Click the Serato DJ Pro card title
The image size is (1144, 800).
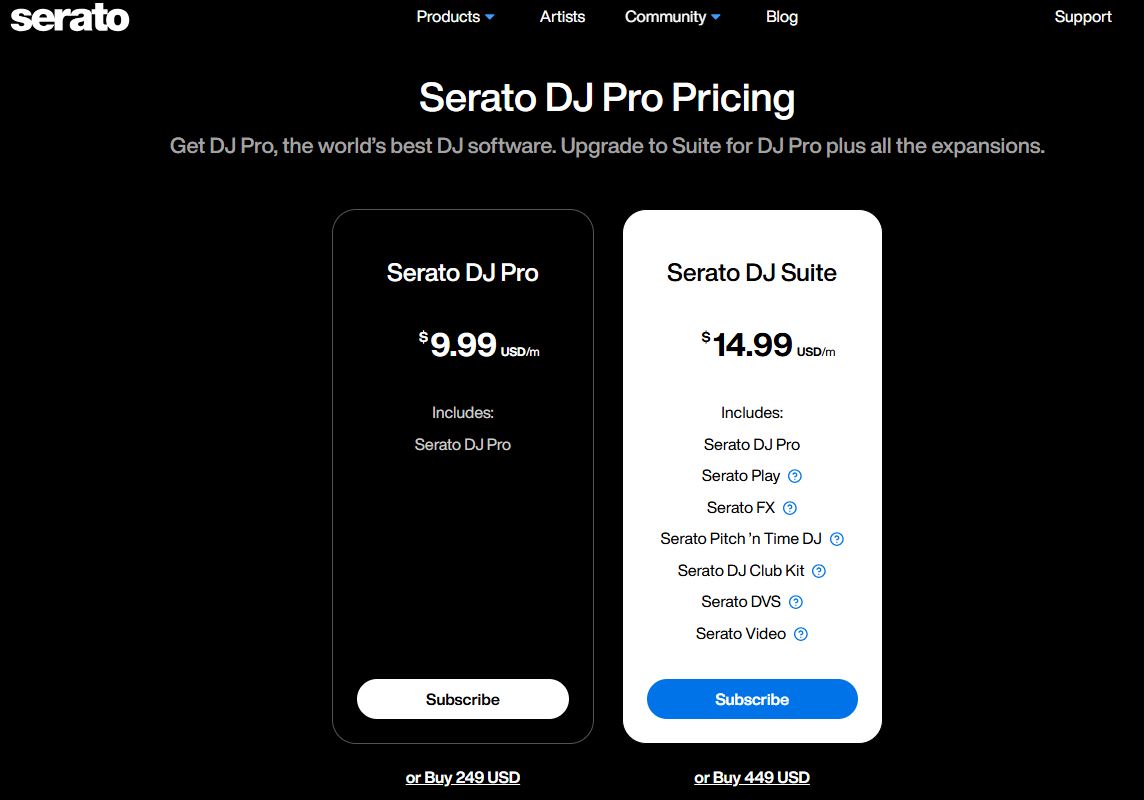click(462, 272)
